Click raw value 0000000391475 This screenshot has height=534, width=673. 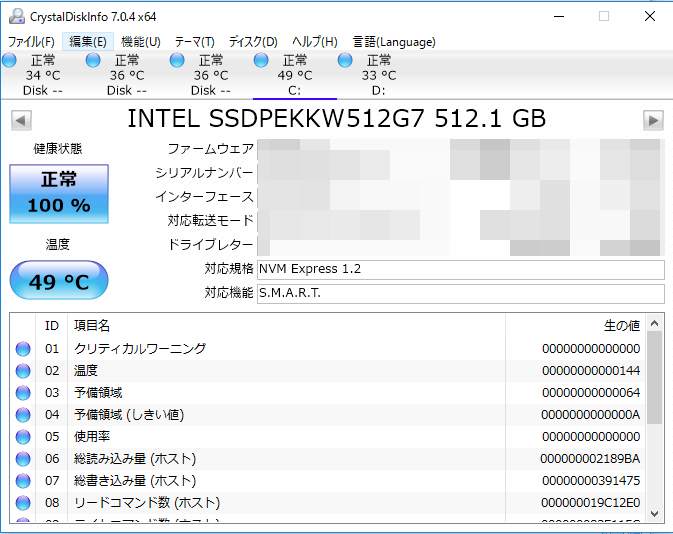591,481
